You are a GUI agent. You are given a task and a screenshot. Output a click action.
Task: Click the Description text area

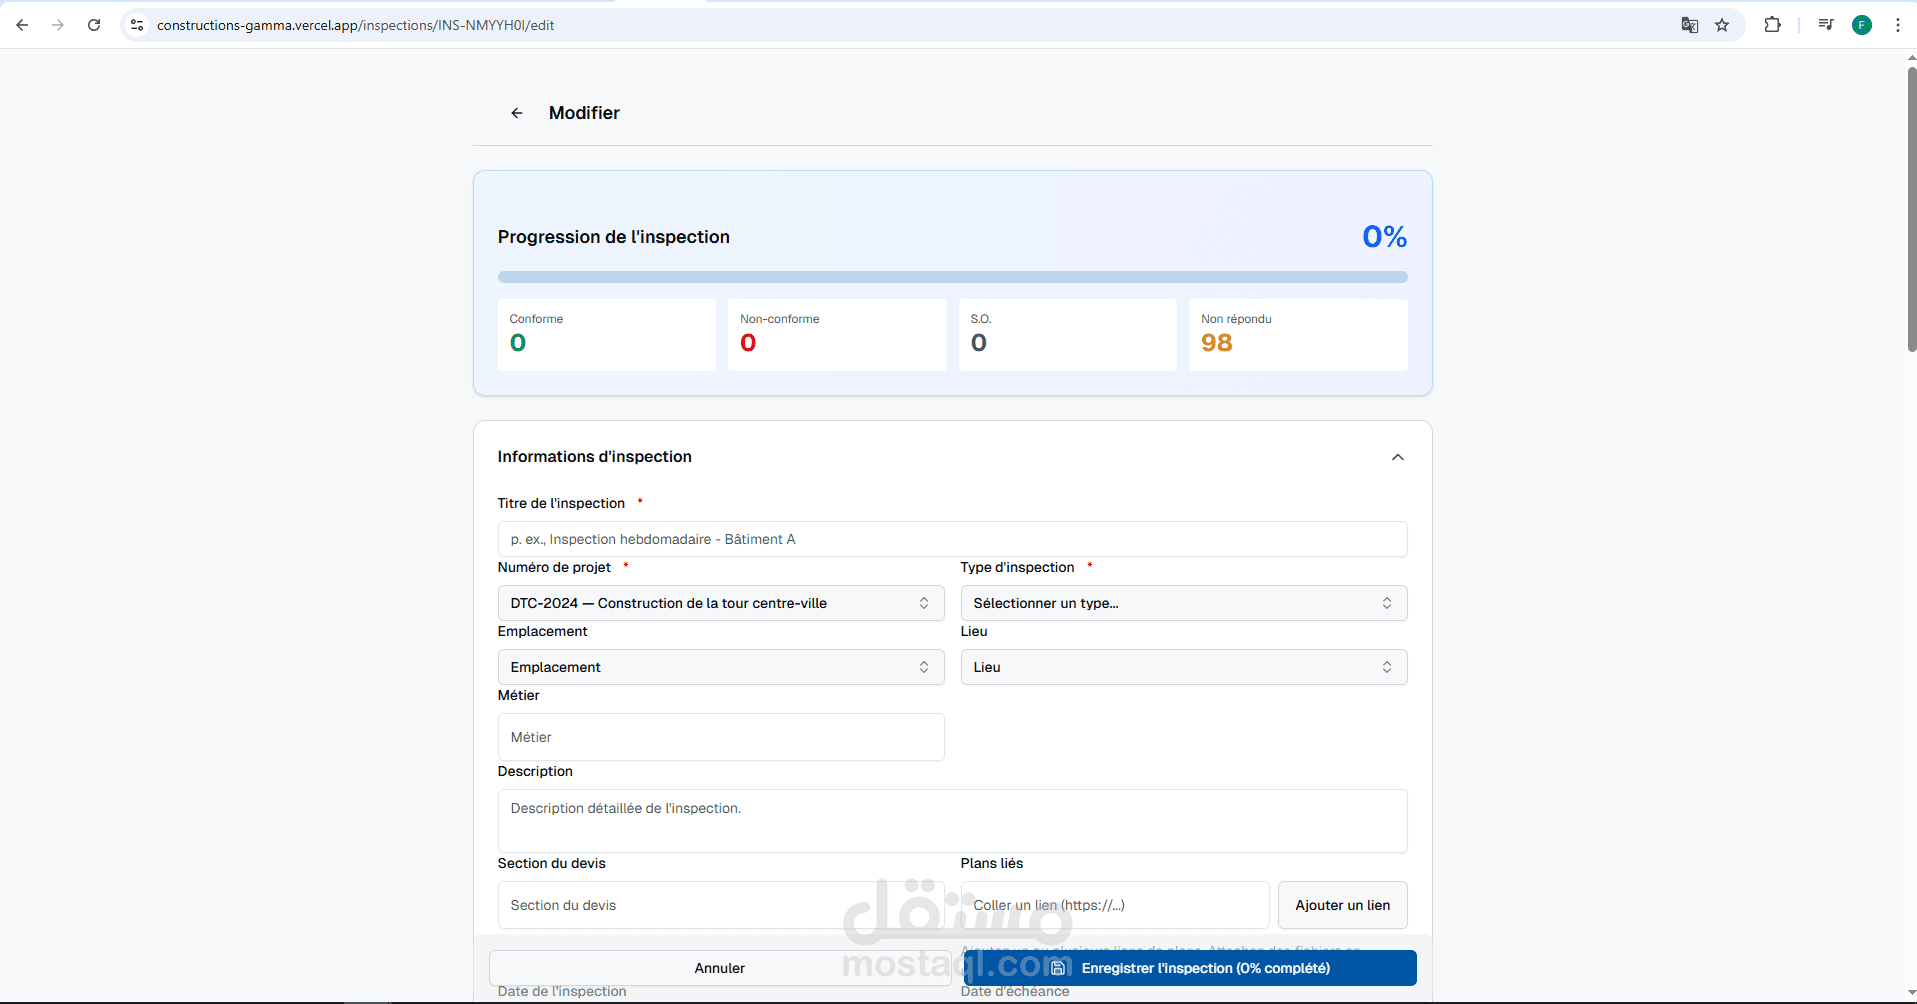point(953,821)
